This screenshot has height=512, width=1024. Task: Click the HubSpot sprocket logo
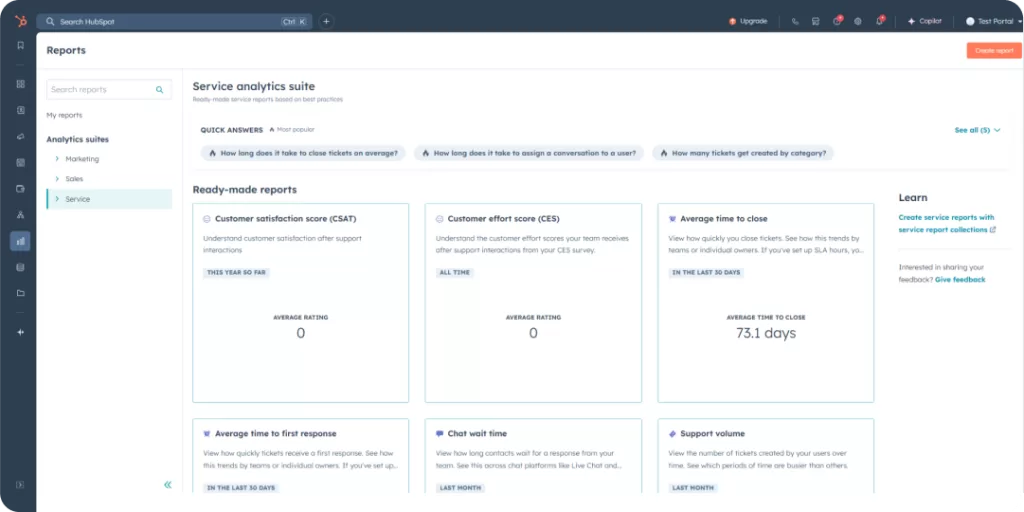[21, 22]
